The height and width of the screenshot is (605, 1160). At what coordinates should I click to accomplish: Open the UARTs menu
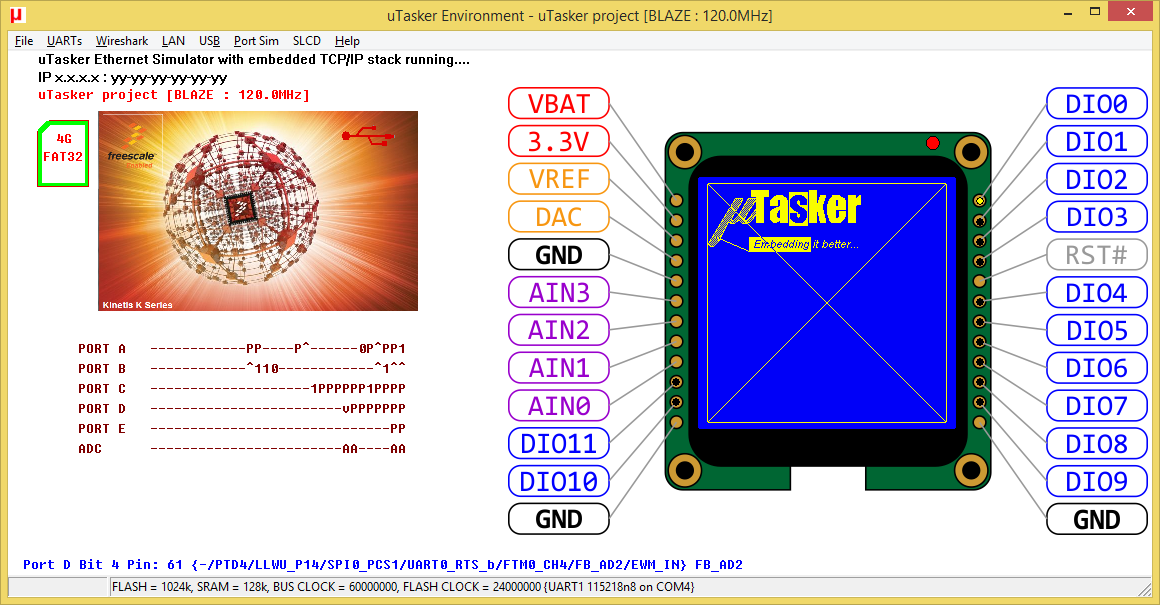pos(64,41)
